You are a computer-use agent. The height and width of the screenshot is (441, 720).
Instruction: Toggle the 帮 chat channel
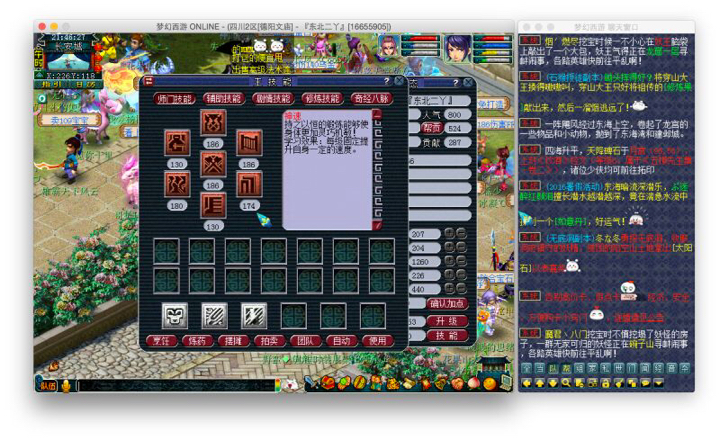tap(566, 368)
